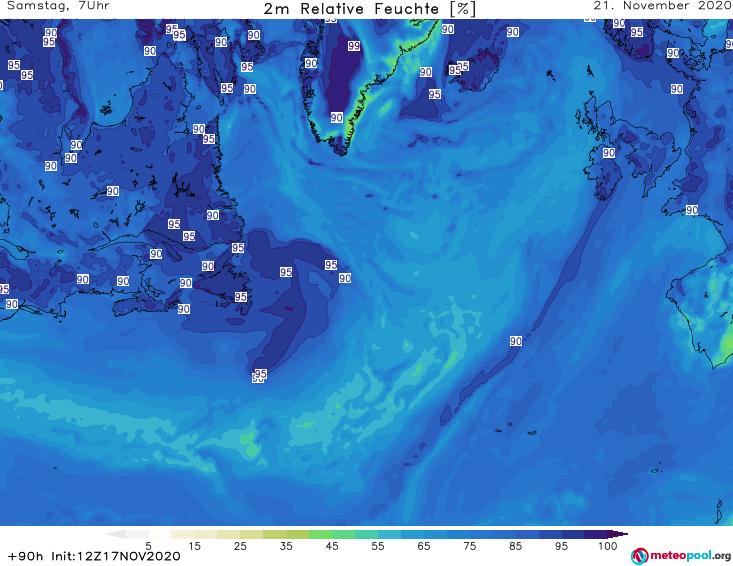The image size is (733, 566).
Task: Click the '45' tick on the color scale
Action: [332, 546]
